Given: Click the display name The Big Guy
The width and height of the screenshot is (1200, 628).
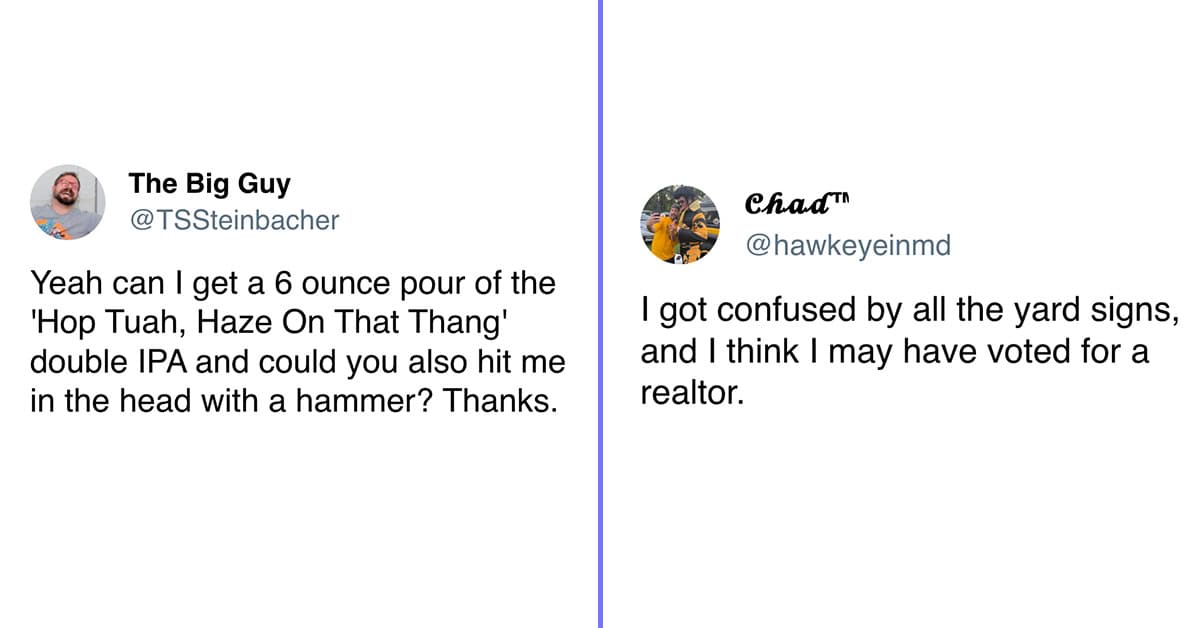Looking at the screenshot, I should (209, 185).
